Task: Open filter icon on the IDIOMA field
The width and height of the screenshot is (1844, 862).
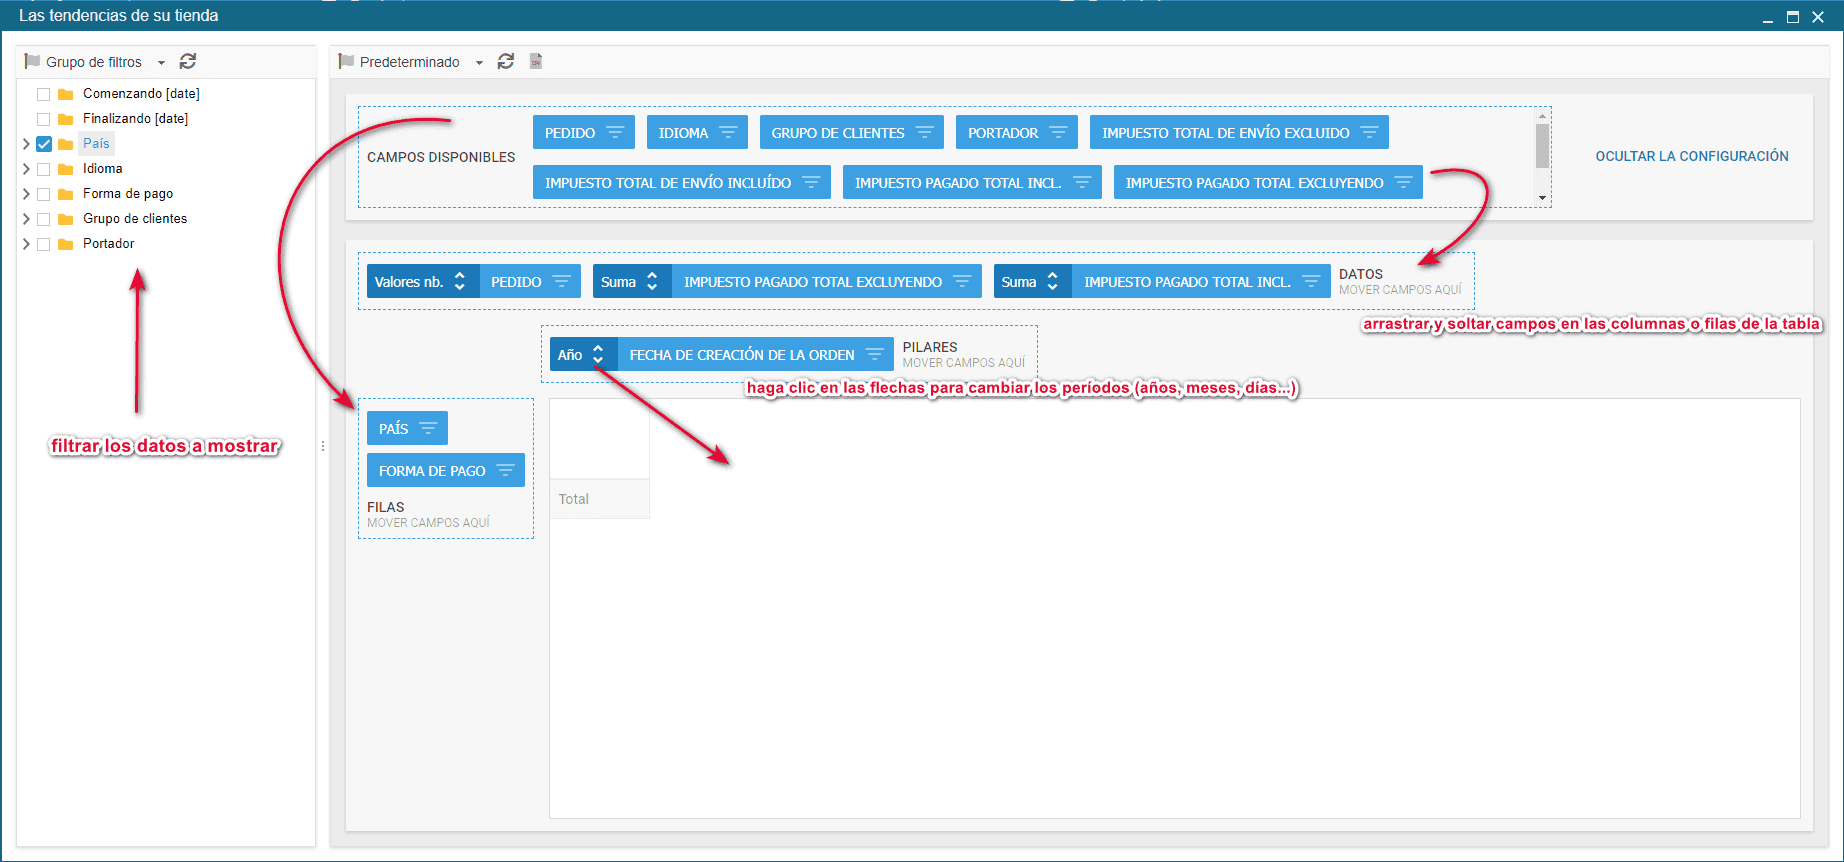Action: click(x=728, y=133)
